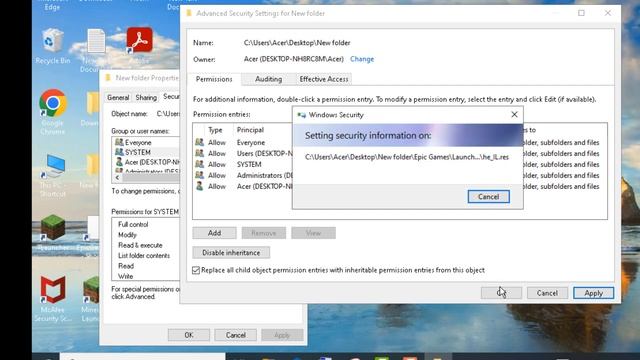The width and height of the screenshot is (640, 360).
Task: Select the Everyone permission entry row
Action: pos(400,142)
